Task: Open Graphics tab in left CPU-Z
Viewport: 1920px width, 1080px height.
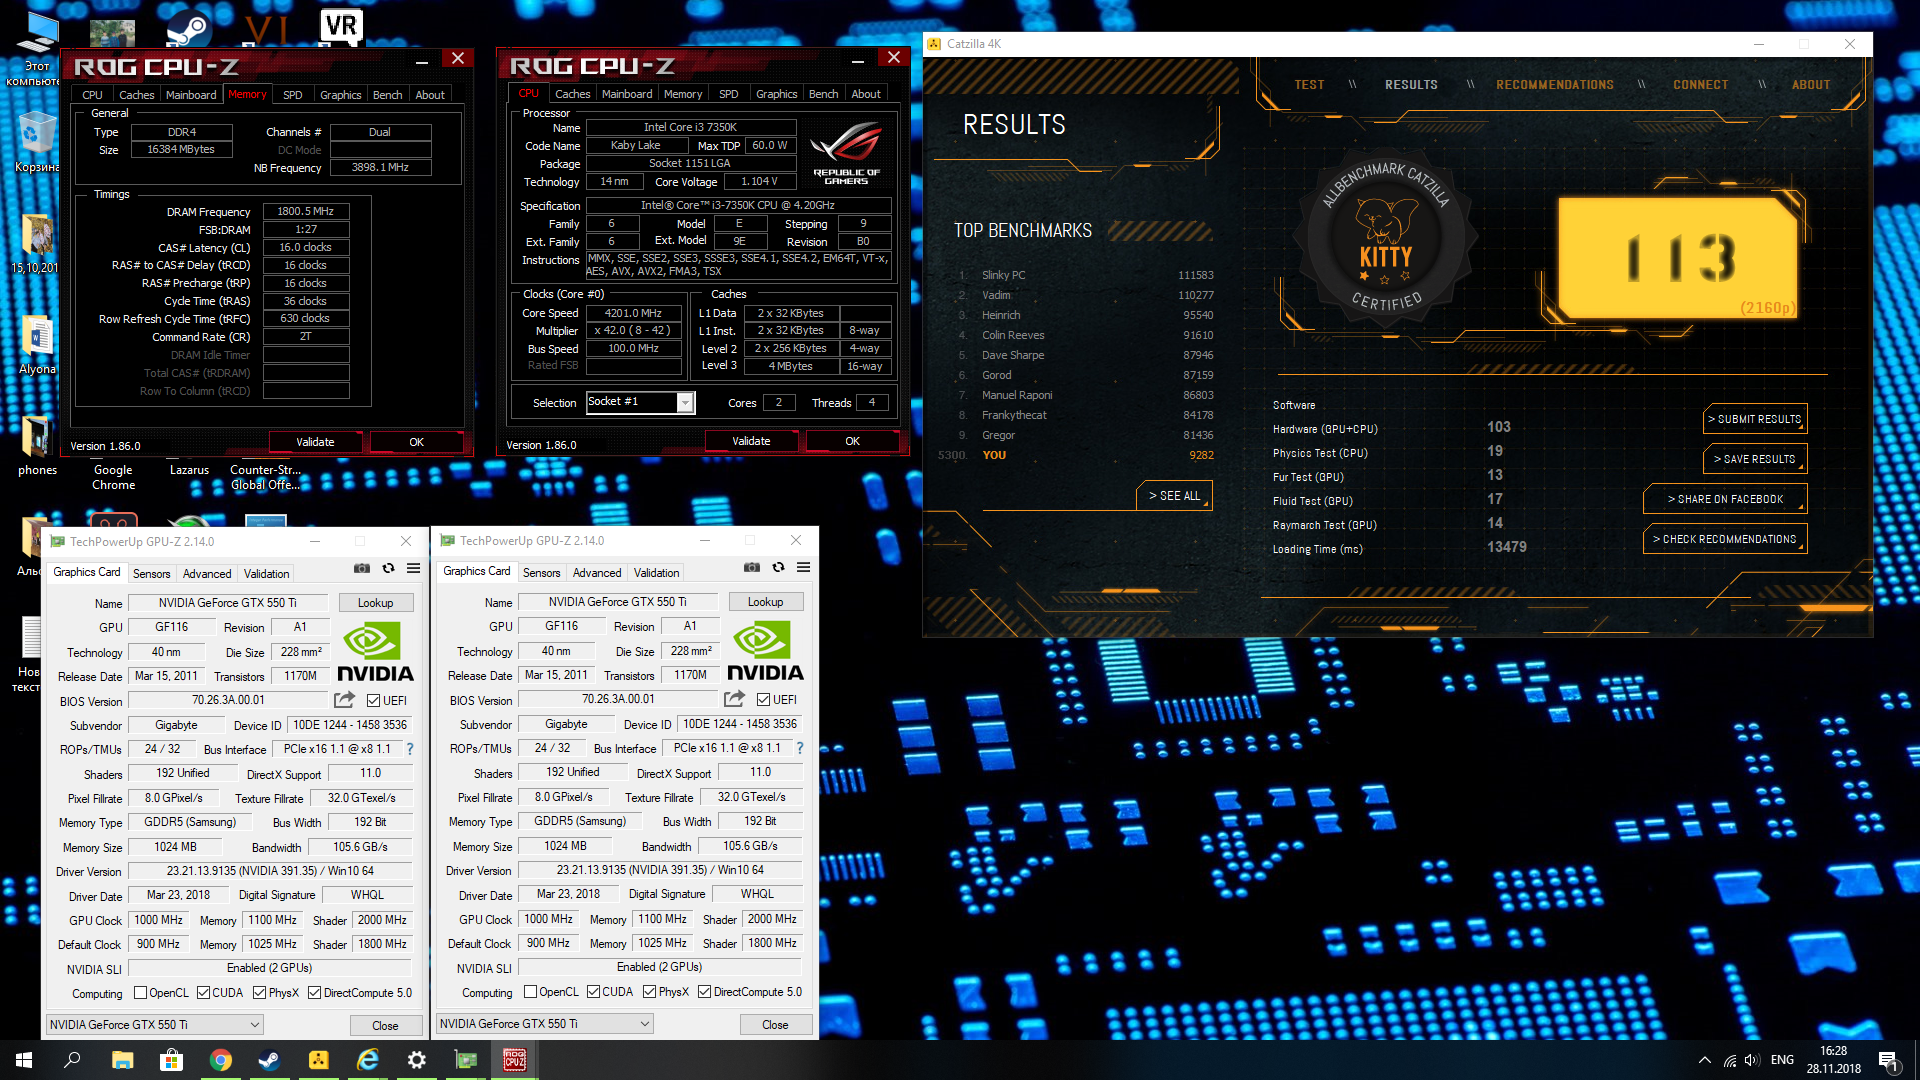Action: [x=340, y=95]
